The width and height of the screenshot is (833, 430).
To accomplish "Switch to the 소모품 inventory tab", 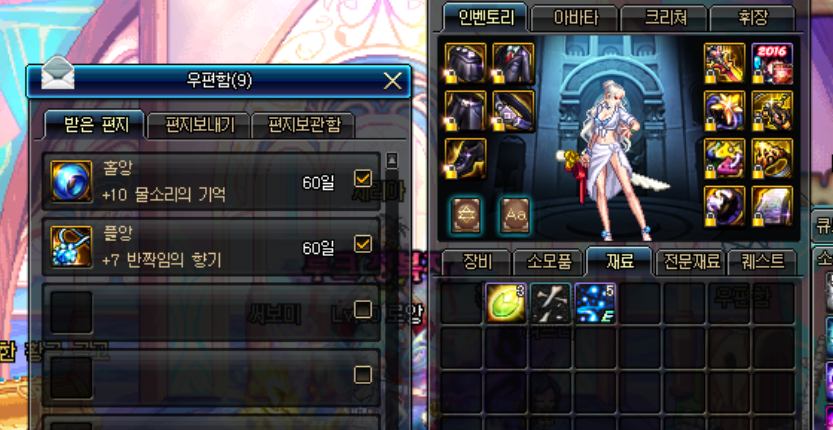I will pos(550,262).
